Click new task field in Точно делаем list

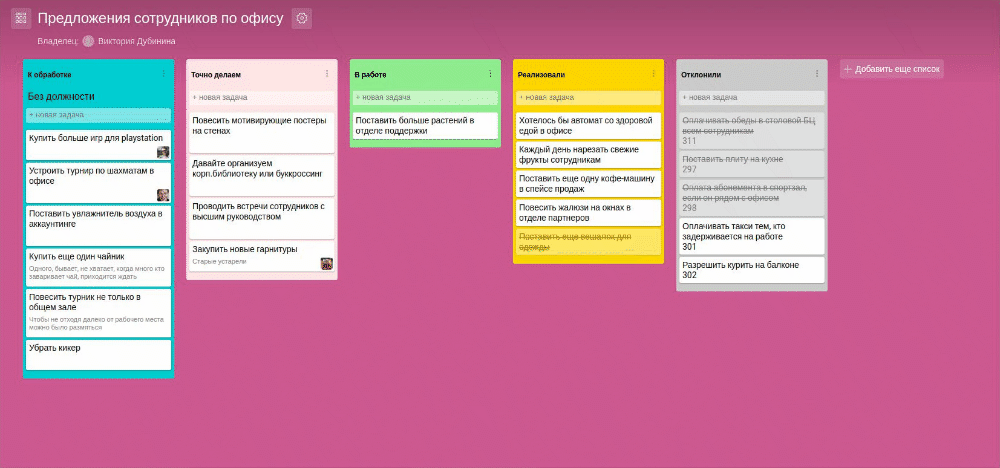click(x=261, y=97)
